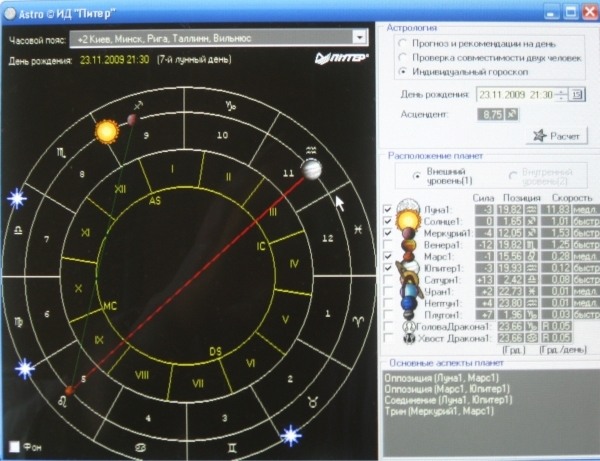Click the Sun icon in the planet list
600x461 pixels.
click(x=408, y=221)
